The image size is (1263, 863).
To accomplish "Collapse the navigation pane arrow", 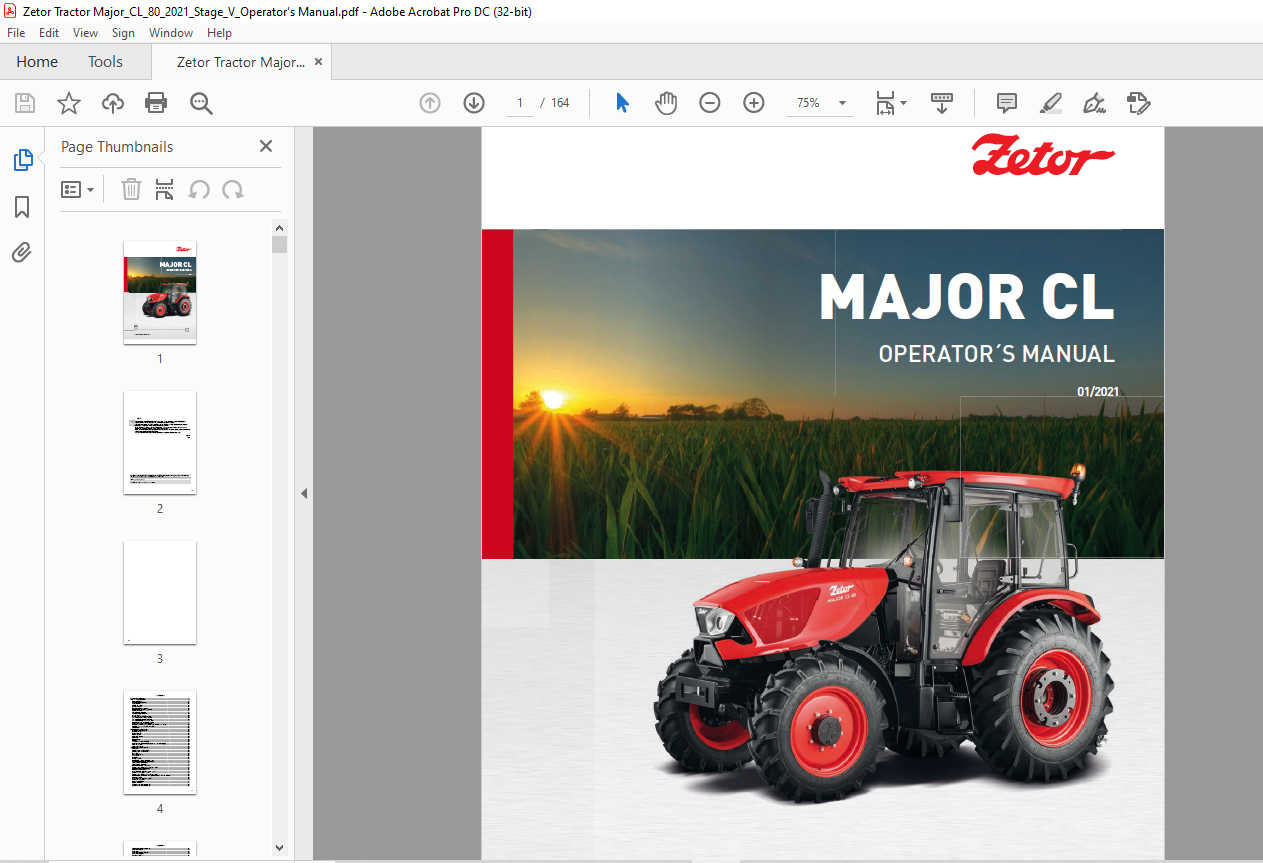I will click(304, 494).
